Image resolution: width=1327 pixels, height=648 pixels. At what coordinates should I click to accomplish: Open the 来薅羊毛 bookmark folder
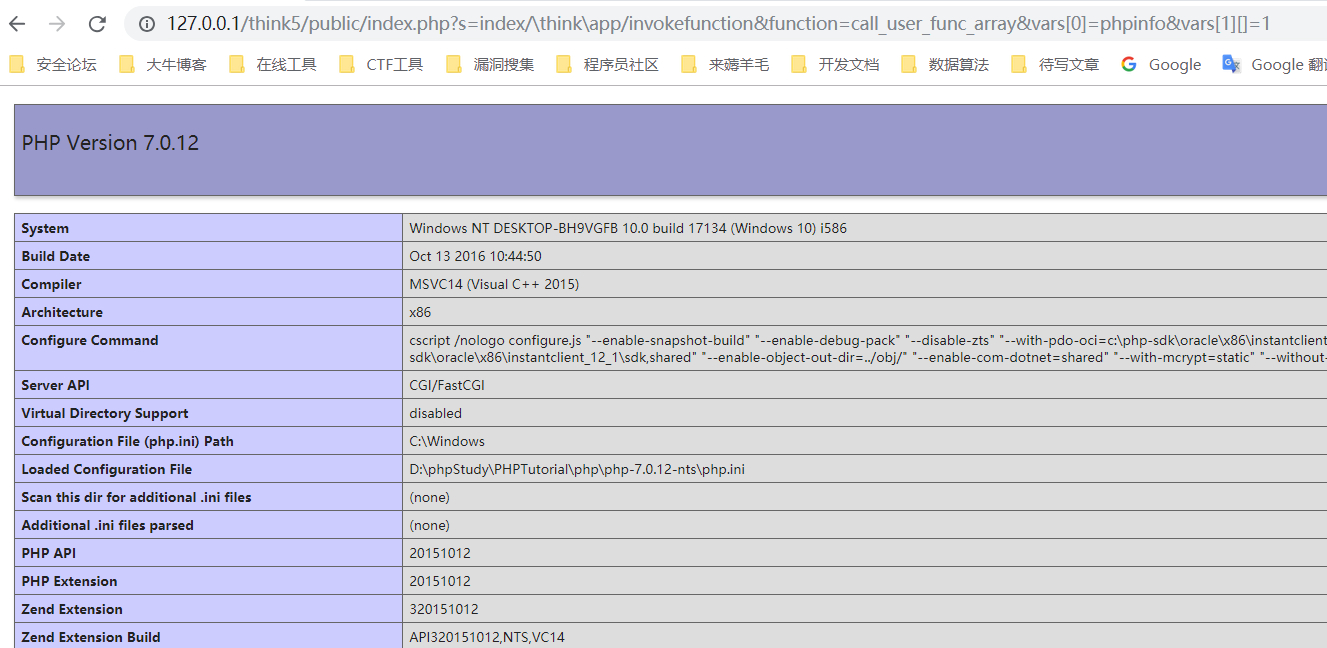click(x=725, y=65)
